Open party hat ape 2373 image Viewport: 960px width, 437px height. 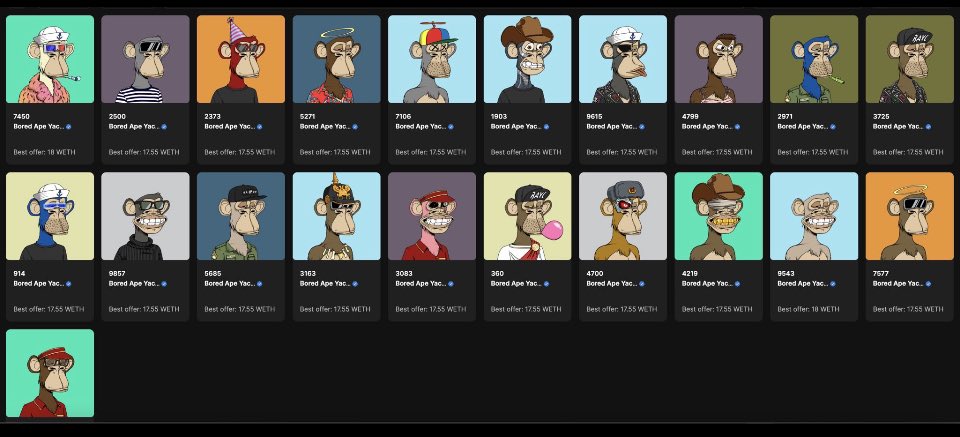[241, 59]
